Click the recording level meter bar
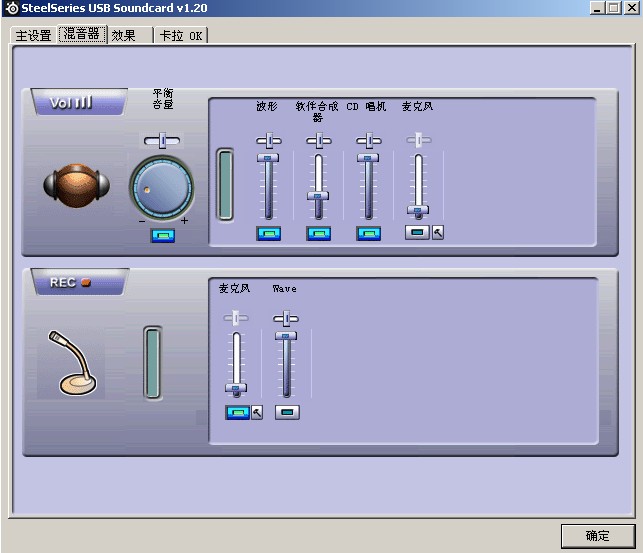Viewport: 643px width, 553px height. pos(153,363)
